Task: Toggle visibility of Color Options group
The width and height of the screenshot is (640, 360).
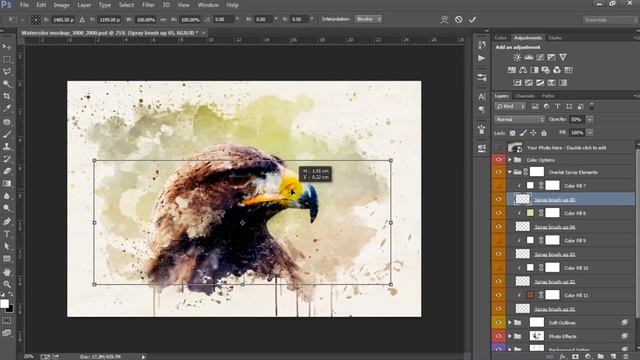Action: click(498, 160)
